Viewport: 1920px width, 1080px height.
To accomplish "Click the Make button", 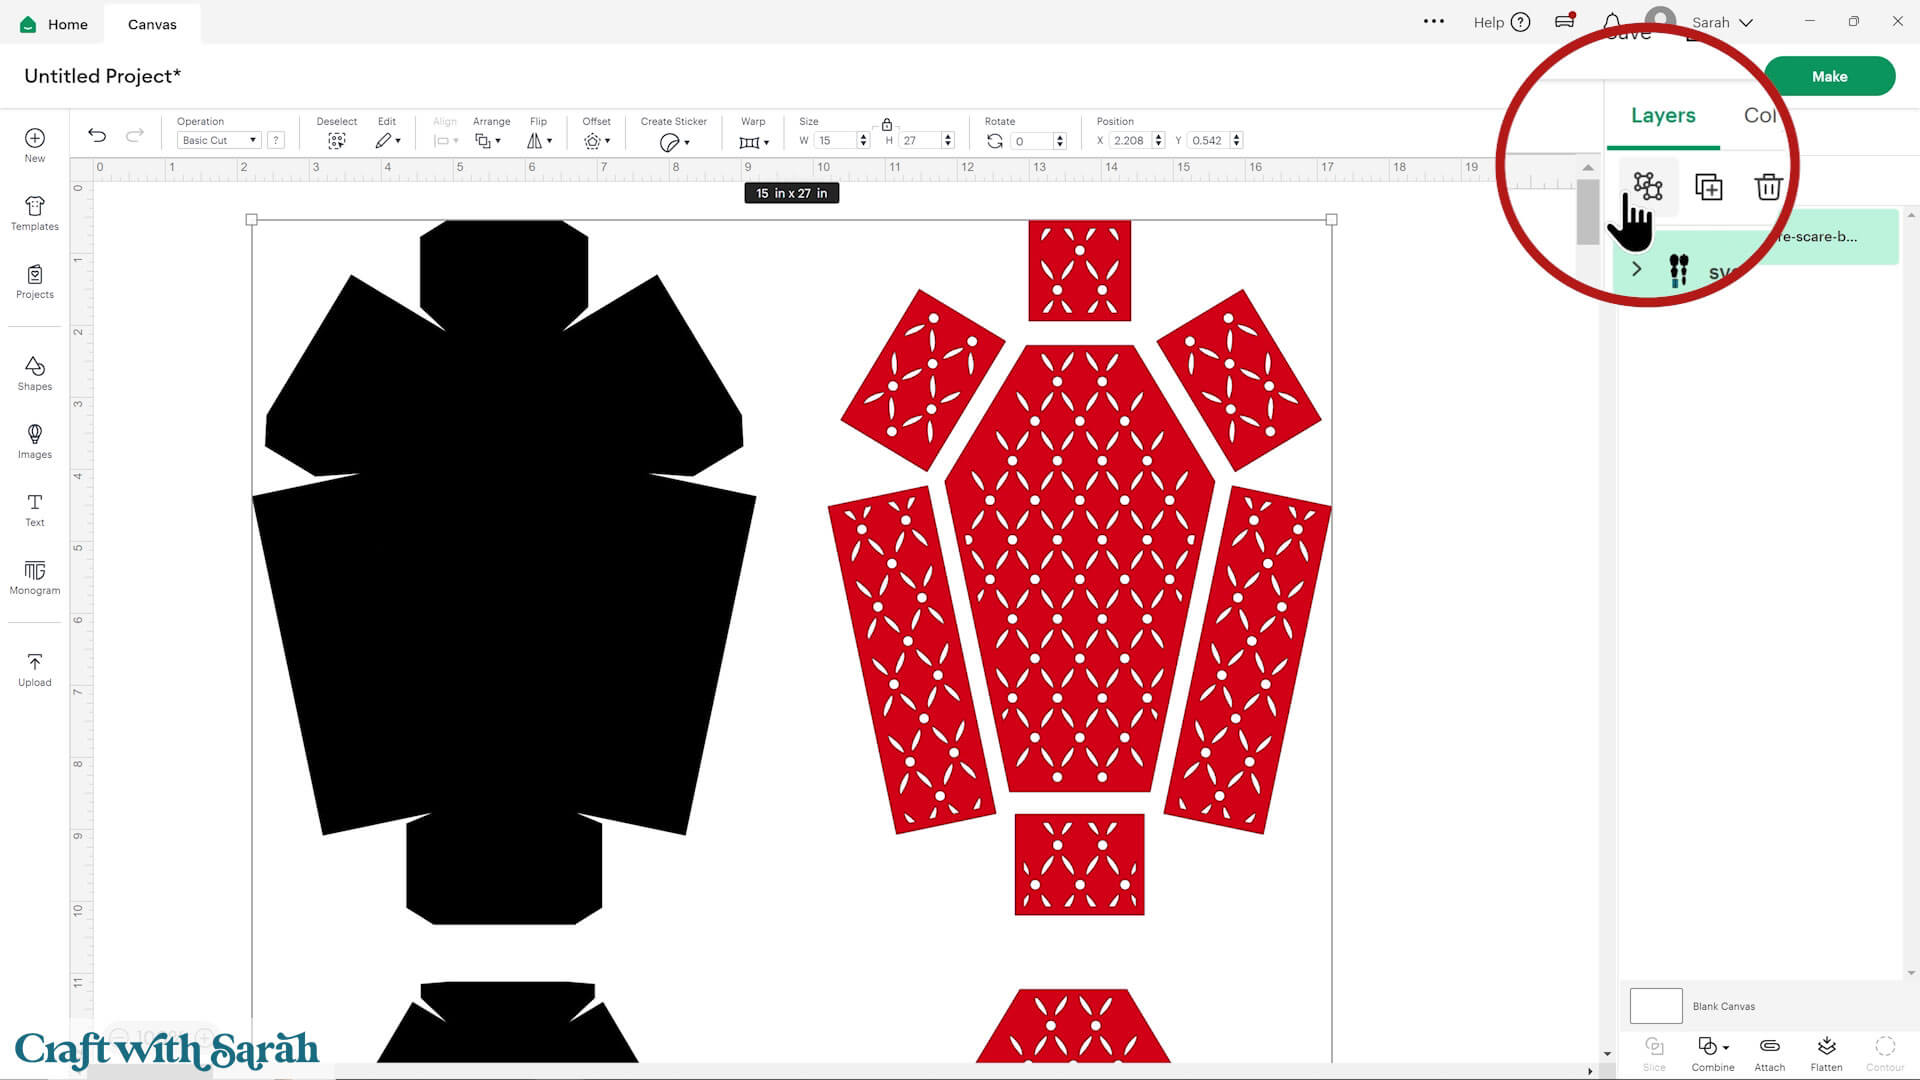I will 1829,76.
